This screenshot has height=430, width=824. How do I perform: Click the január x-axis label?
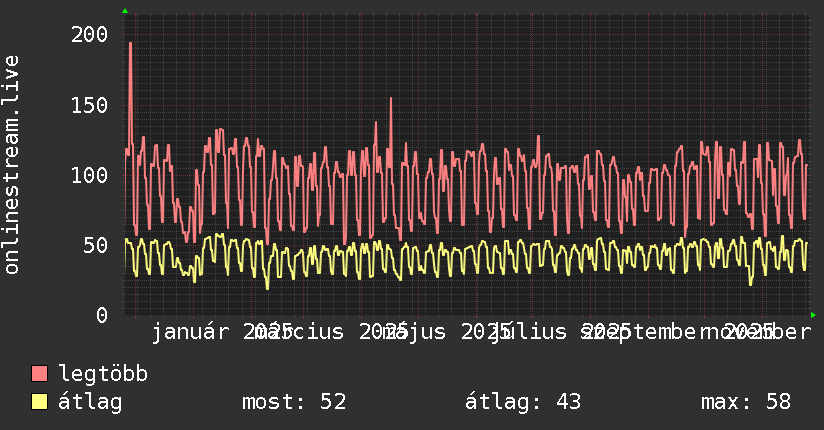point(191,332)
